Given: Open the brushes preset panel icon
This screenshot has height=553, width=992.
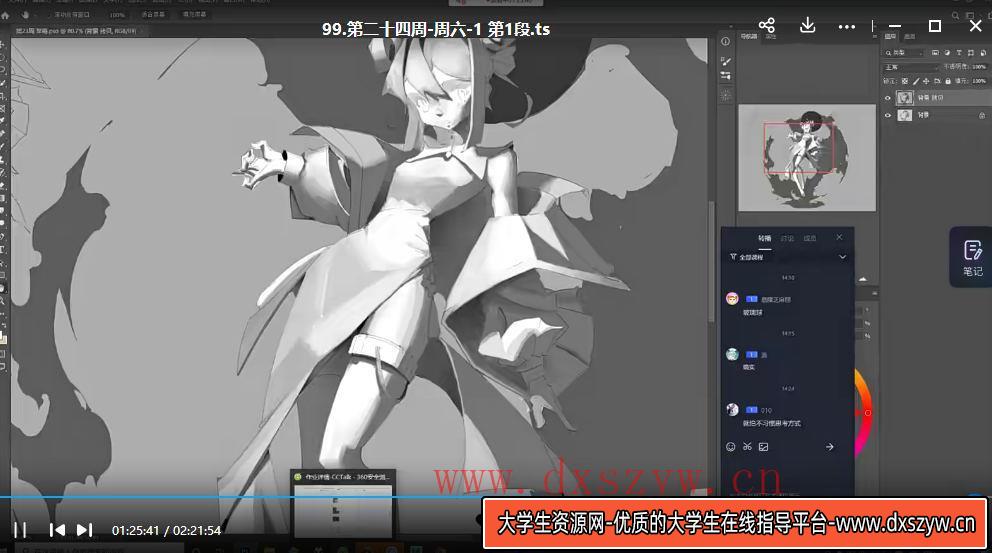Looking at the screenshot, I should 725,75.
